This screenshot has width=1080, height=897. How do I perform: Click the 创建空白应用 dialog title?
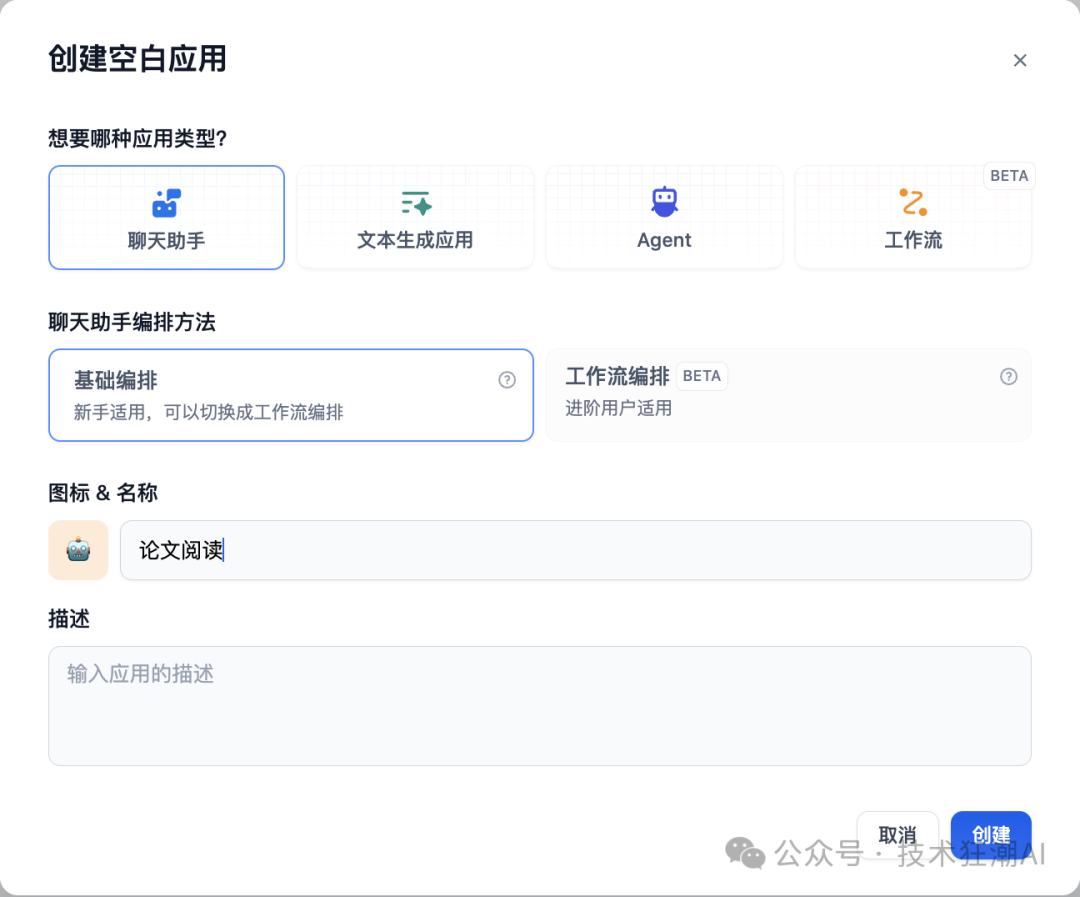[x=137, y=59]
